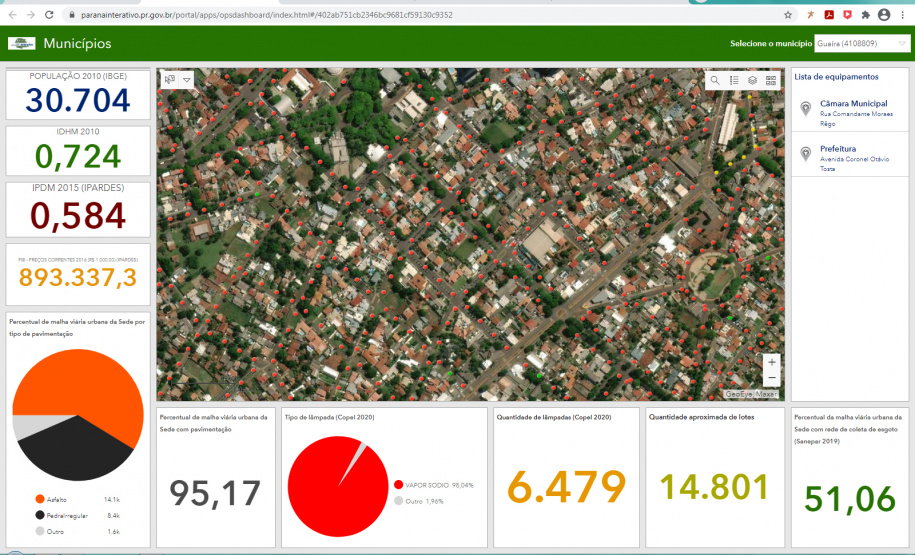
Task: Open the Chrome extensions puzzle menu
Action: coord(865,15)
